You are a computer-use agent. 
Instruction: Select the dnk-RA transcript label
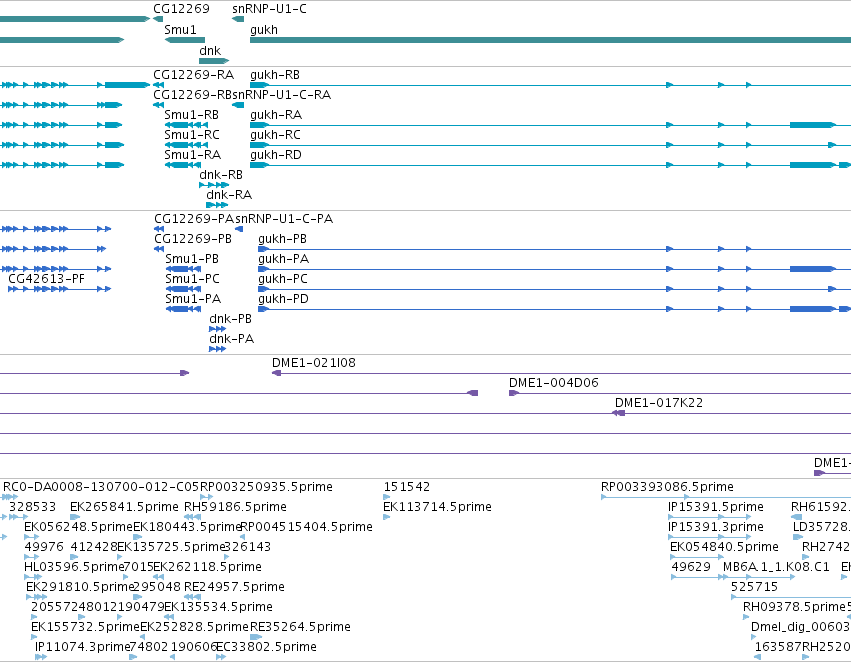coord(229,195)
